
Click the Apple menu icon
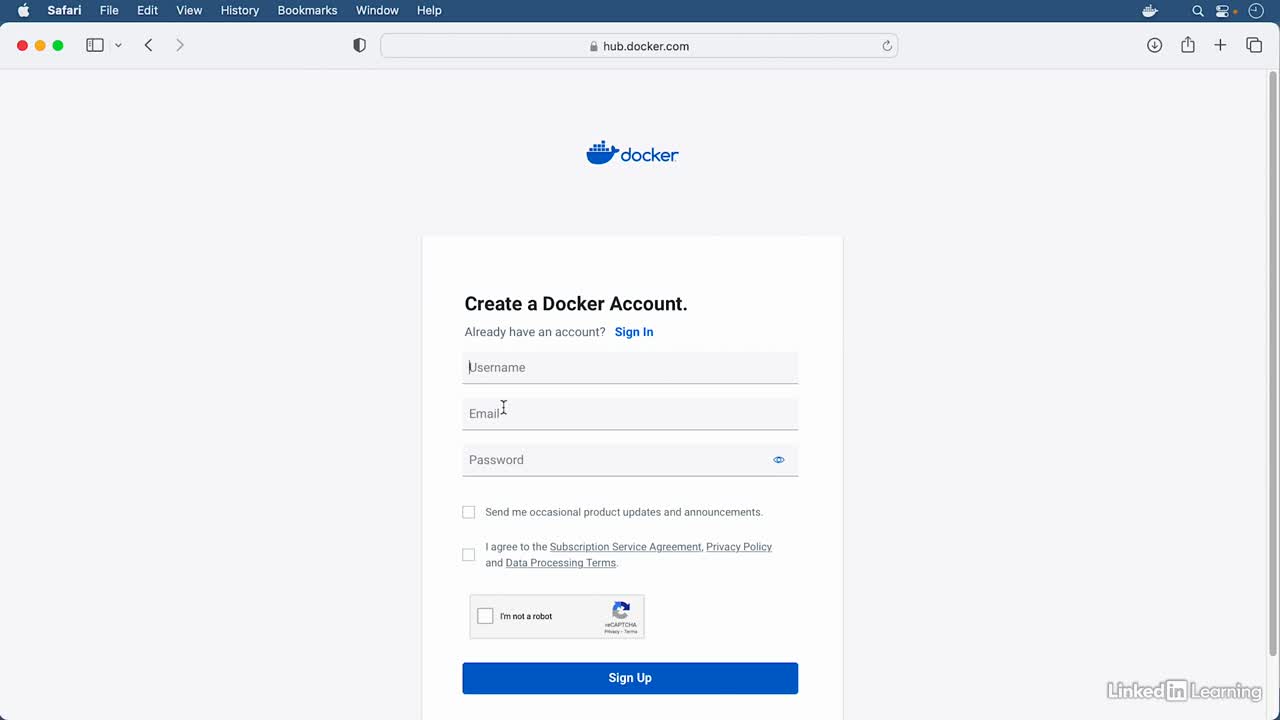[24, 10]
